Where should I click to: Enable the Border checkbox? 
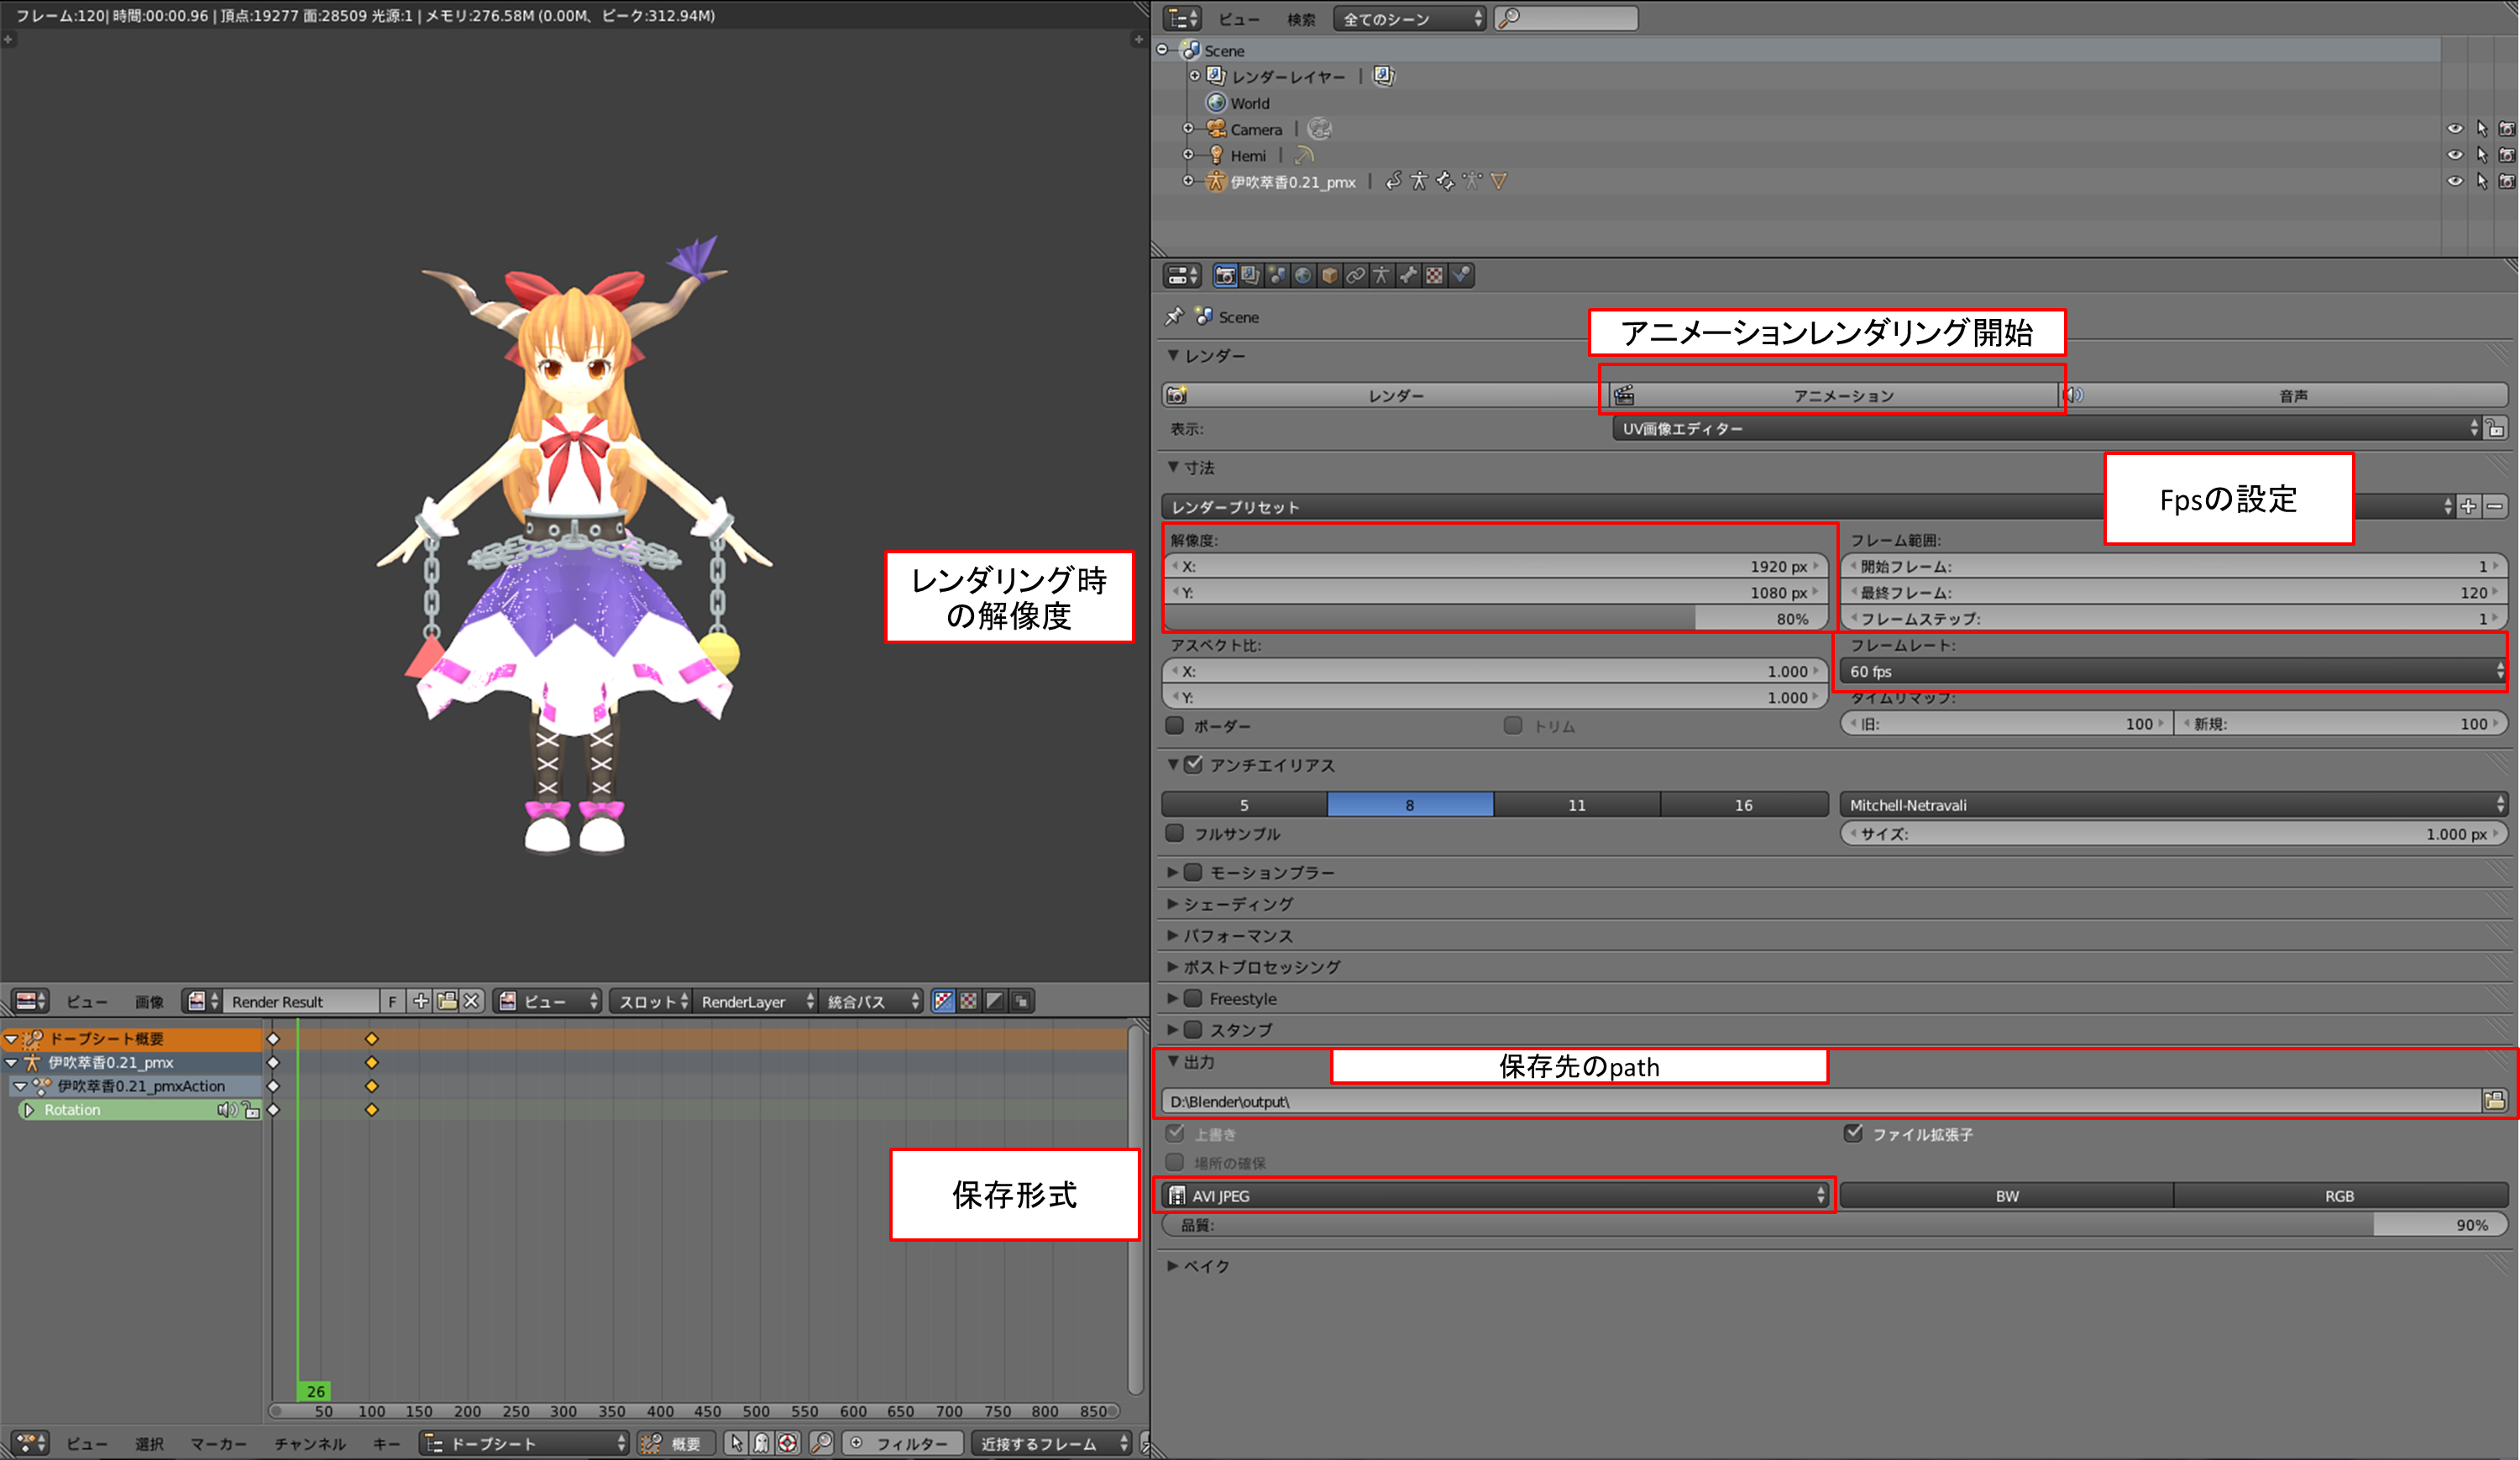(1176, 725)
